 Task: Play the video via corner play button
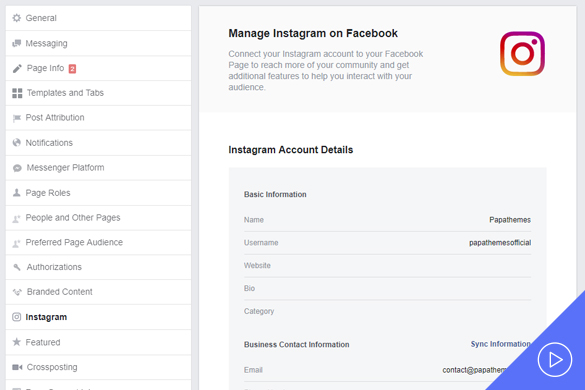[555, 360]
